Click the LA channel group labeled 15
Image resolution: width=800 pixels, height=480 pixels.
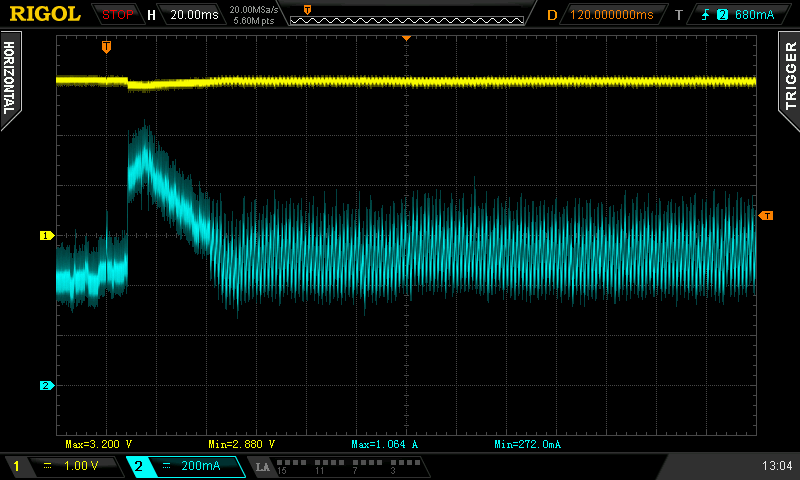(291, 466)
